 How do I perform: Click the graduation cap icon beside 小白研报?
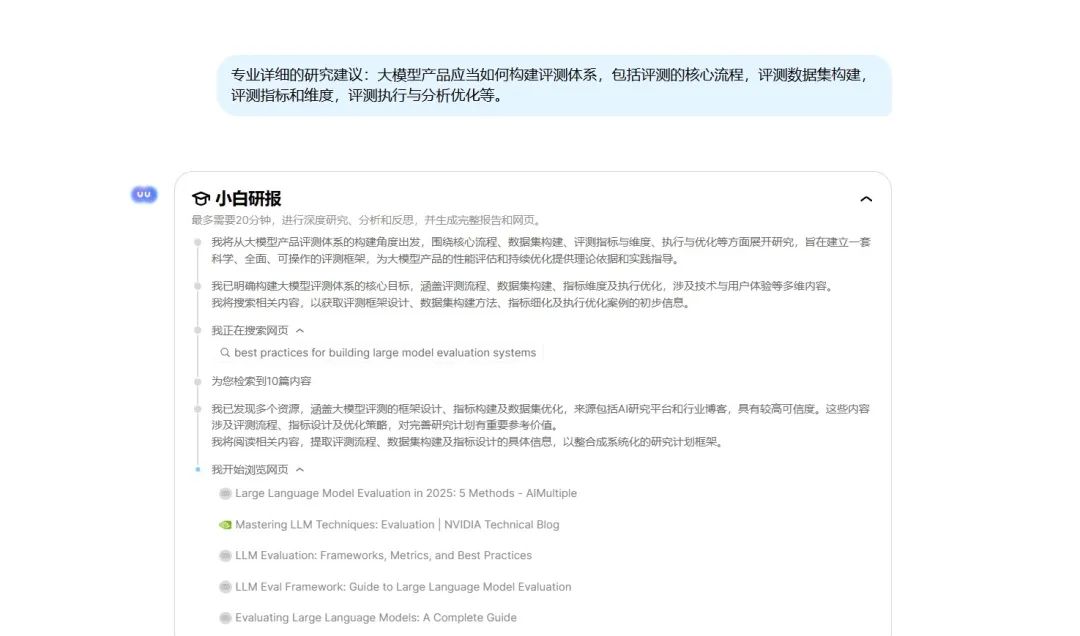201,198
